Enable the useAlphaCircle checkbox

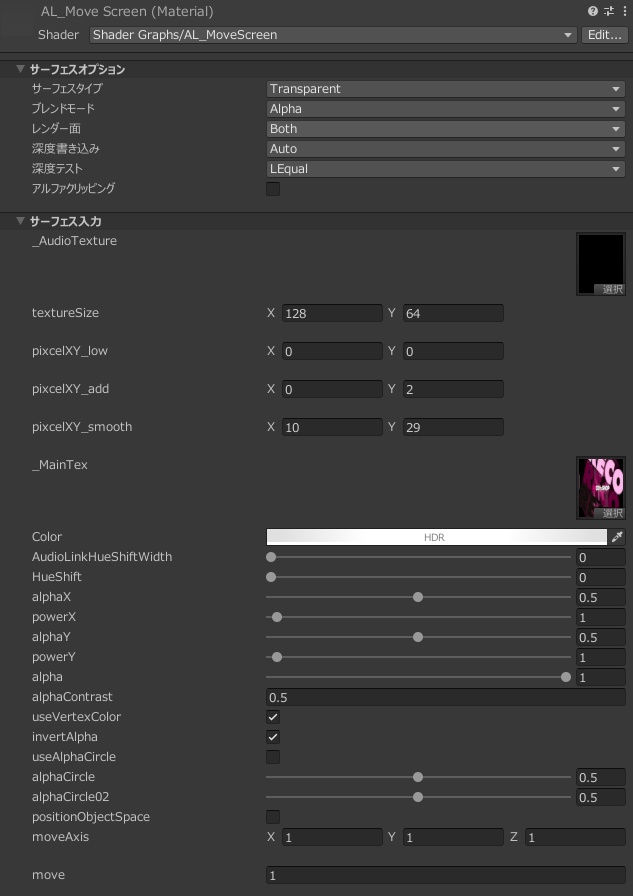[273, 757]
